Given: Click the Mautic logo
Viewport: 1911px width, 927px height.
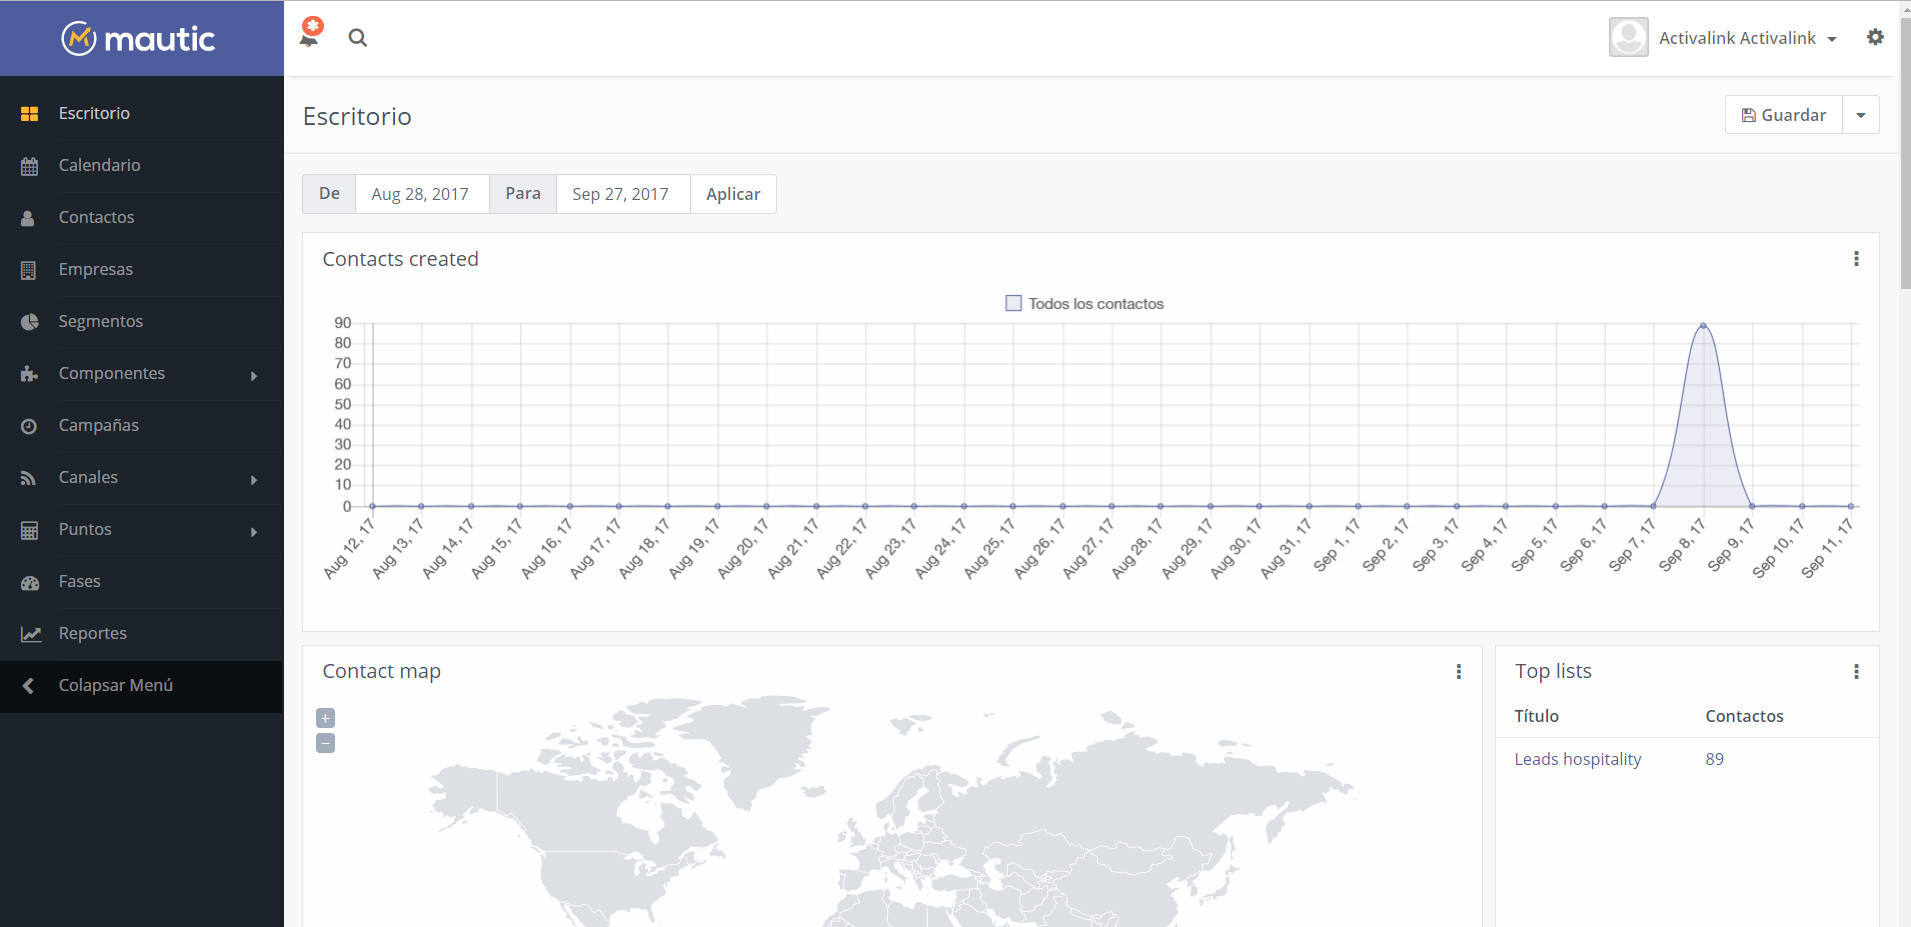Looking at the screenshot, I should pyautogui.click(x=140, y=39).
